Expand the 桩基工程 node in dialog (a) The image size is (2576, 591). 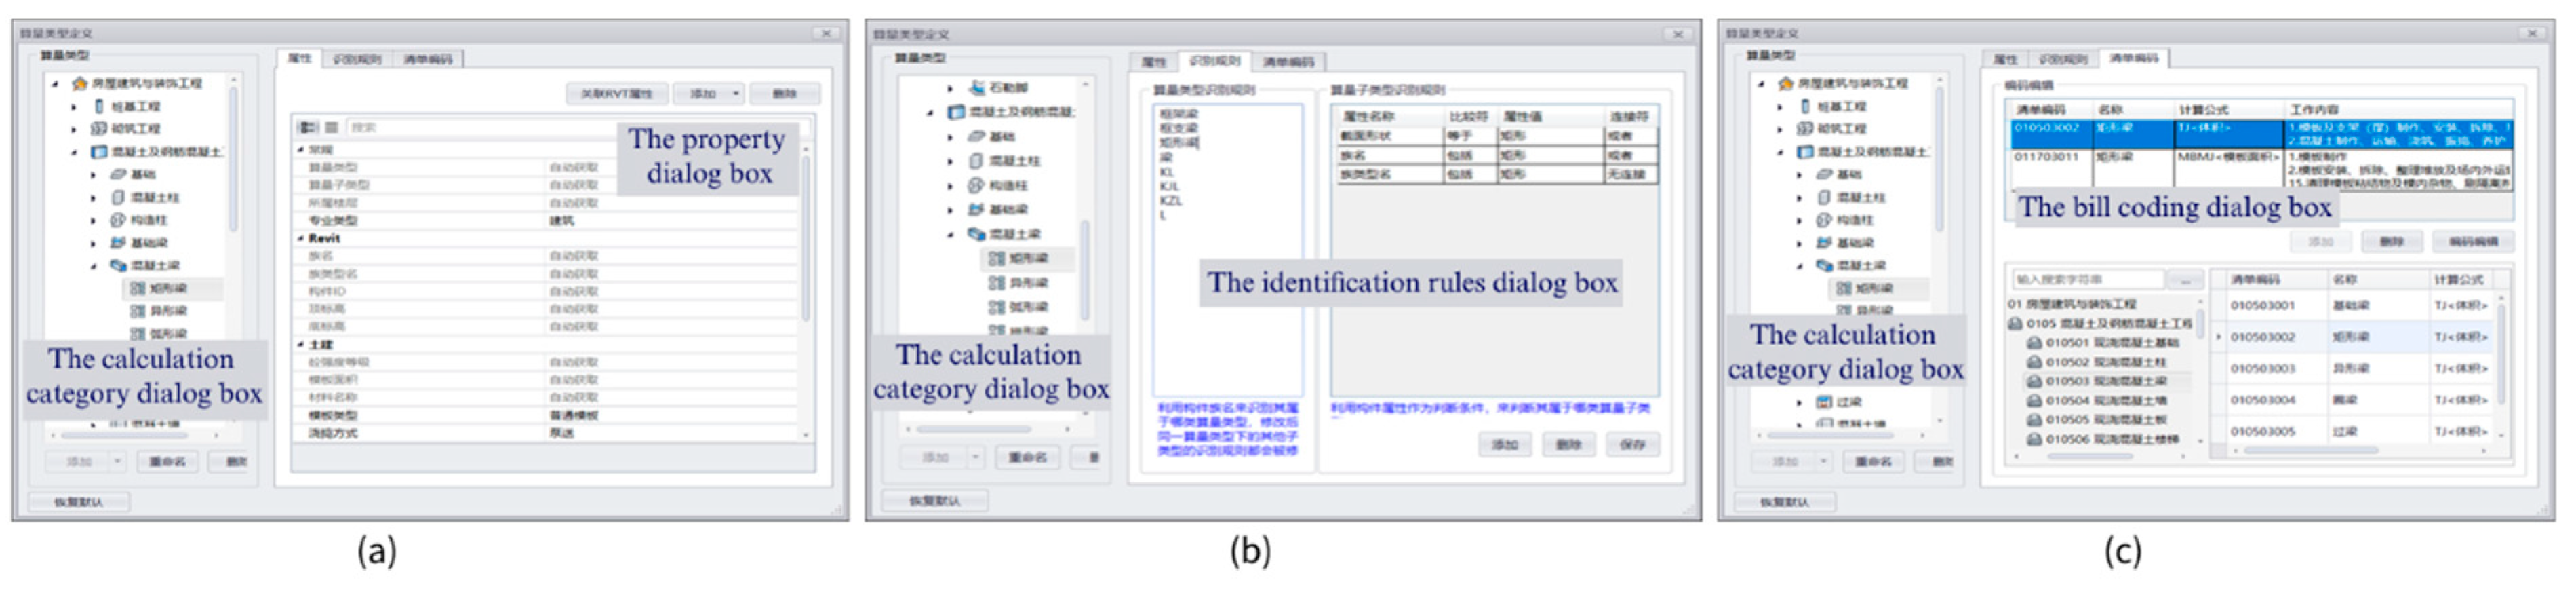(x=74, y=106)
